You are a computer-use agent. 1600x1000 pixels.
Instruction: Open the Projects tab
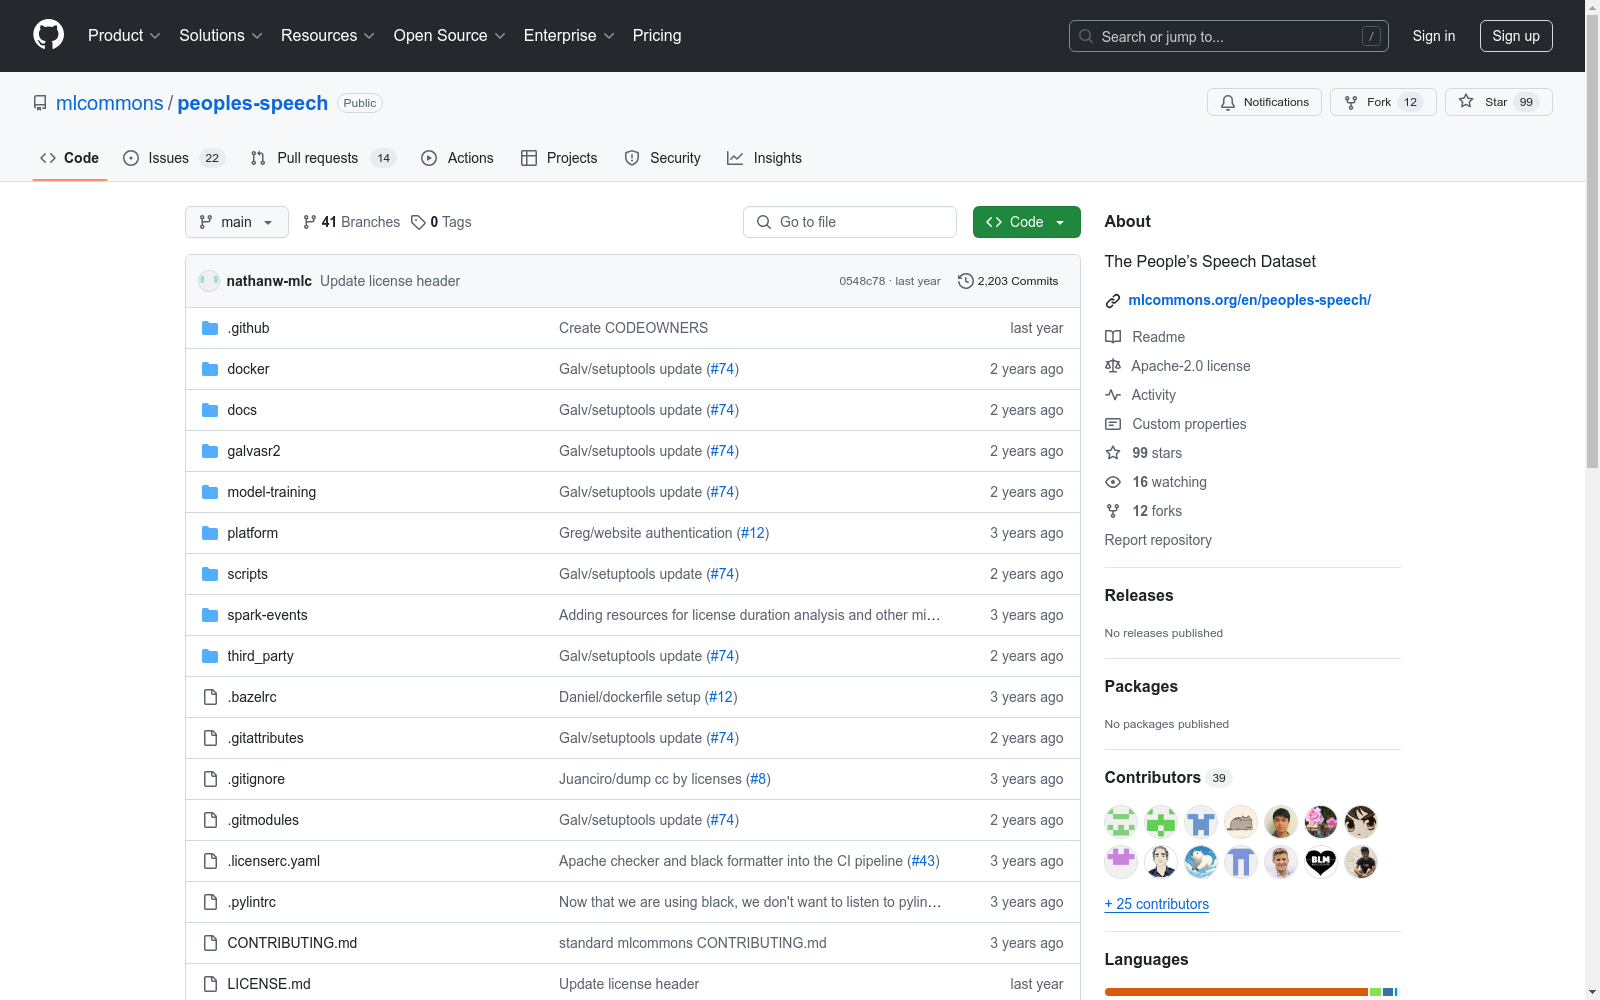click(559, 158)
